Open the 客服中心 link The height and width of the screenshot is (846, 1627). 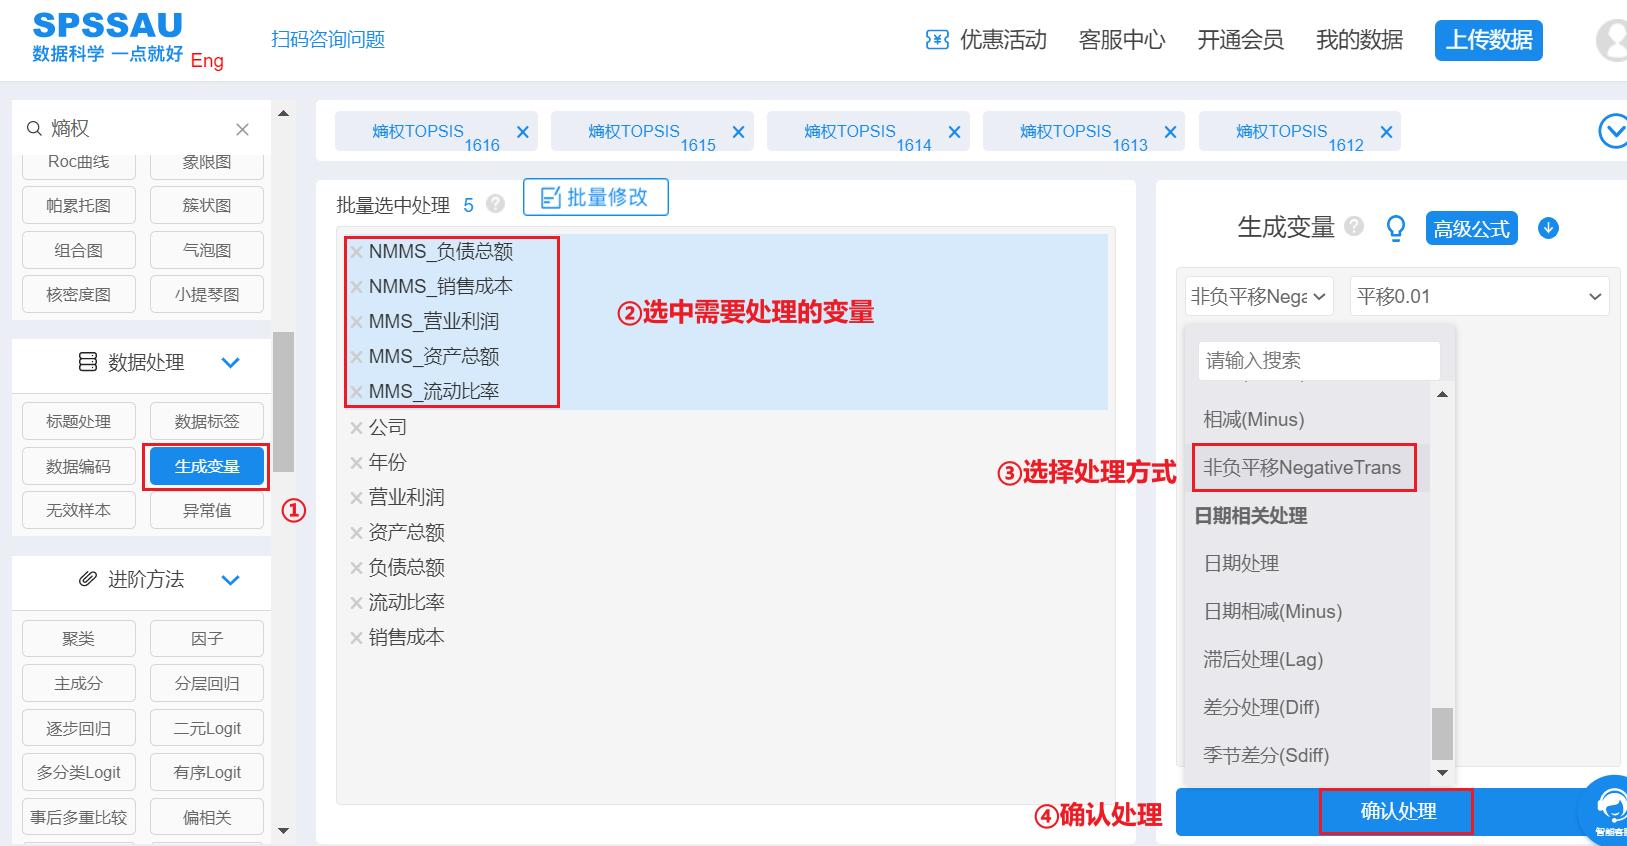(x=1122, y=40)
